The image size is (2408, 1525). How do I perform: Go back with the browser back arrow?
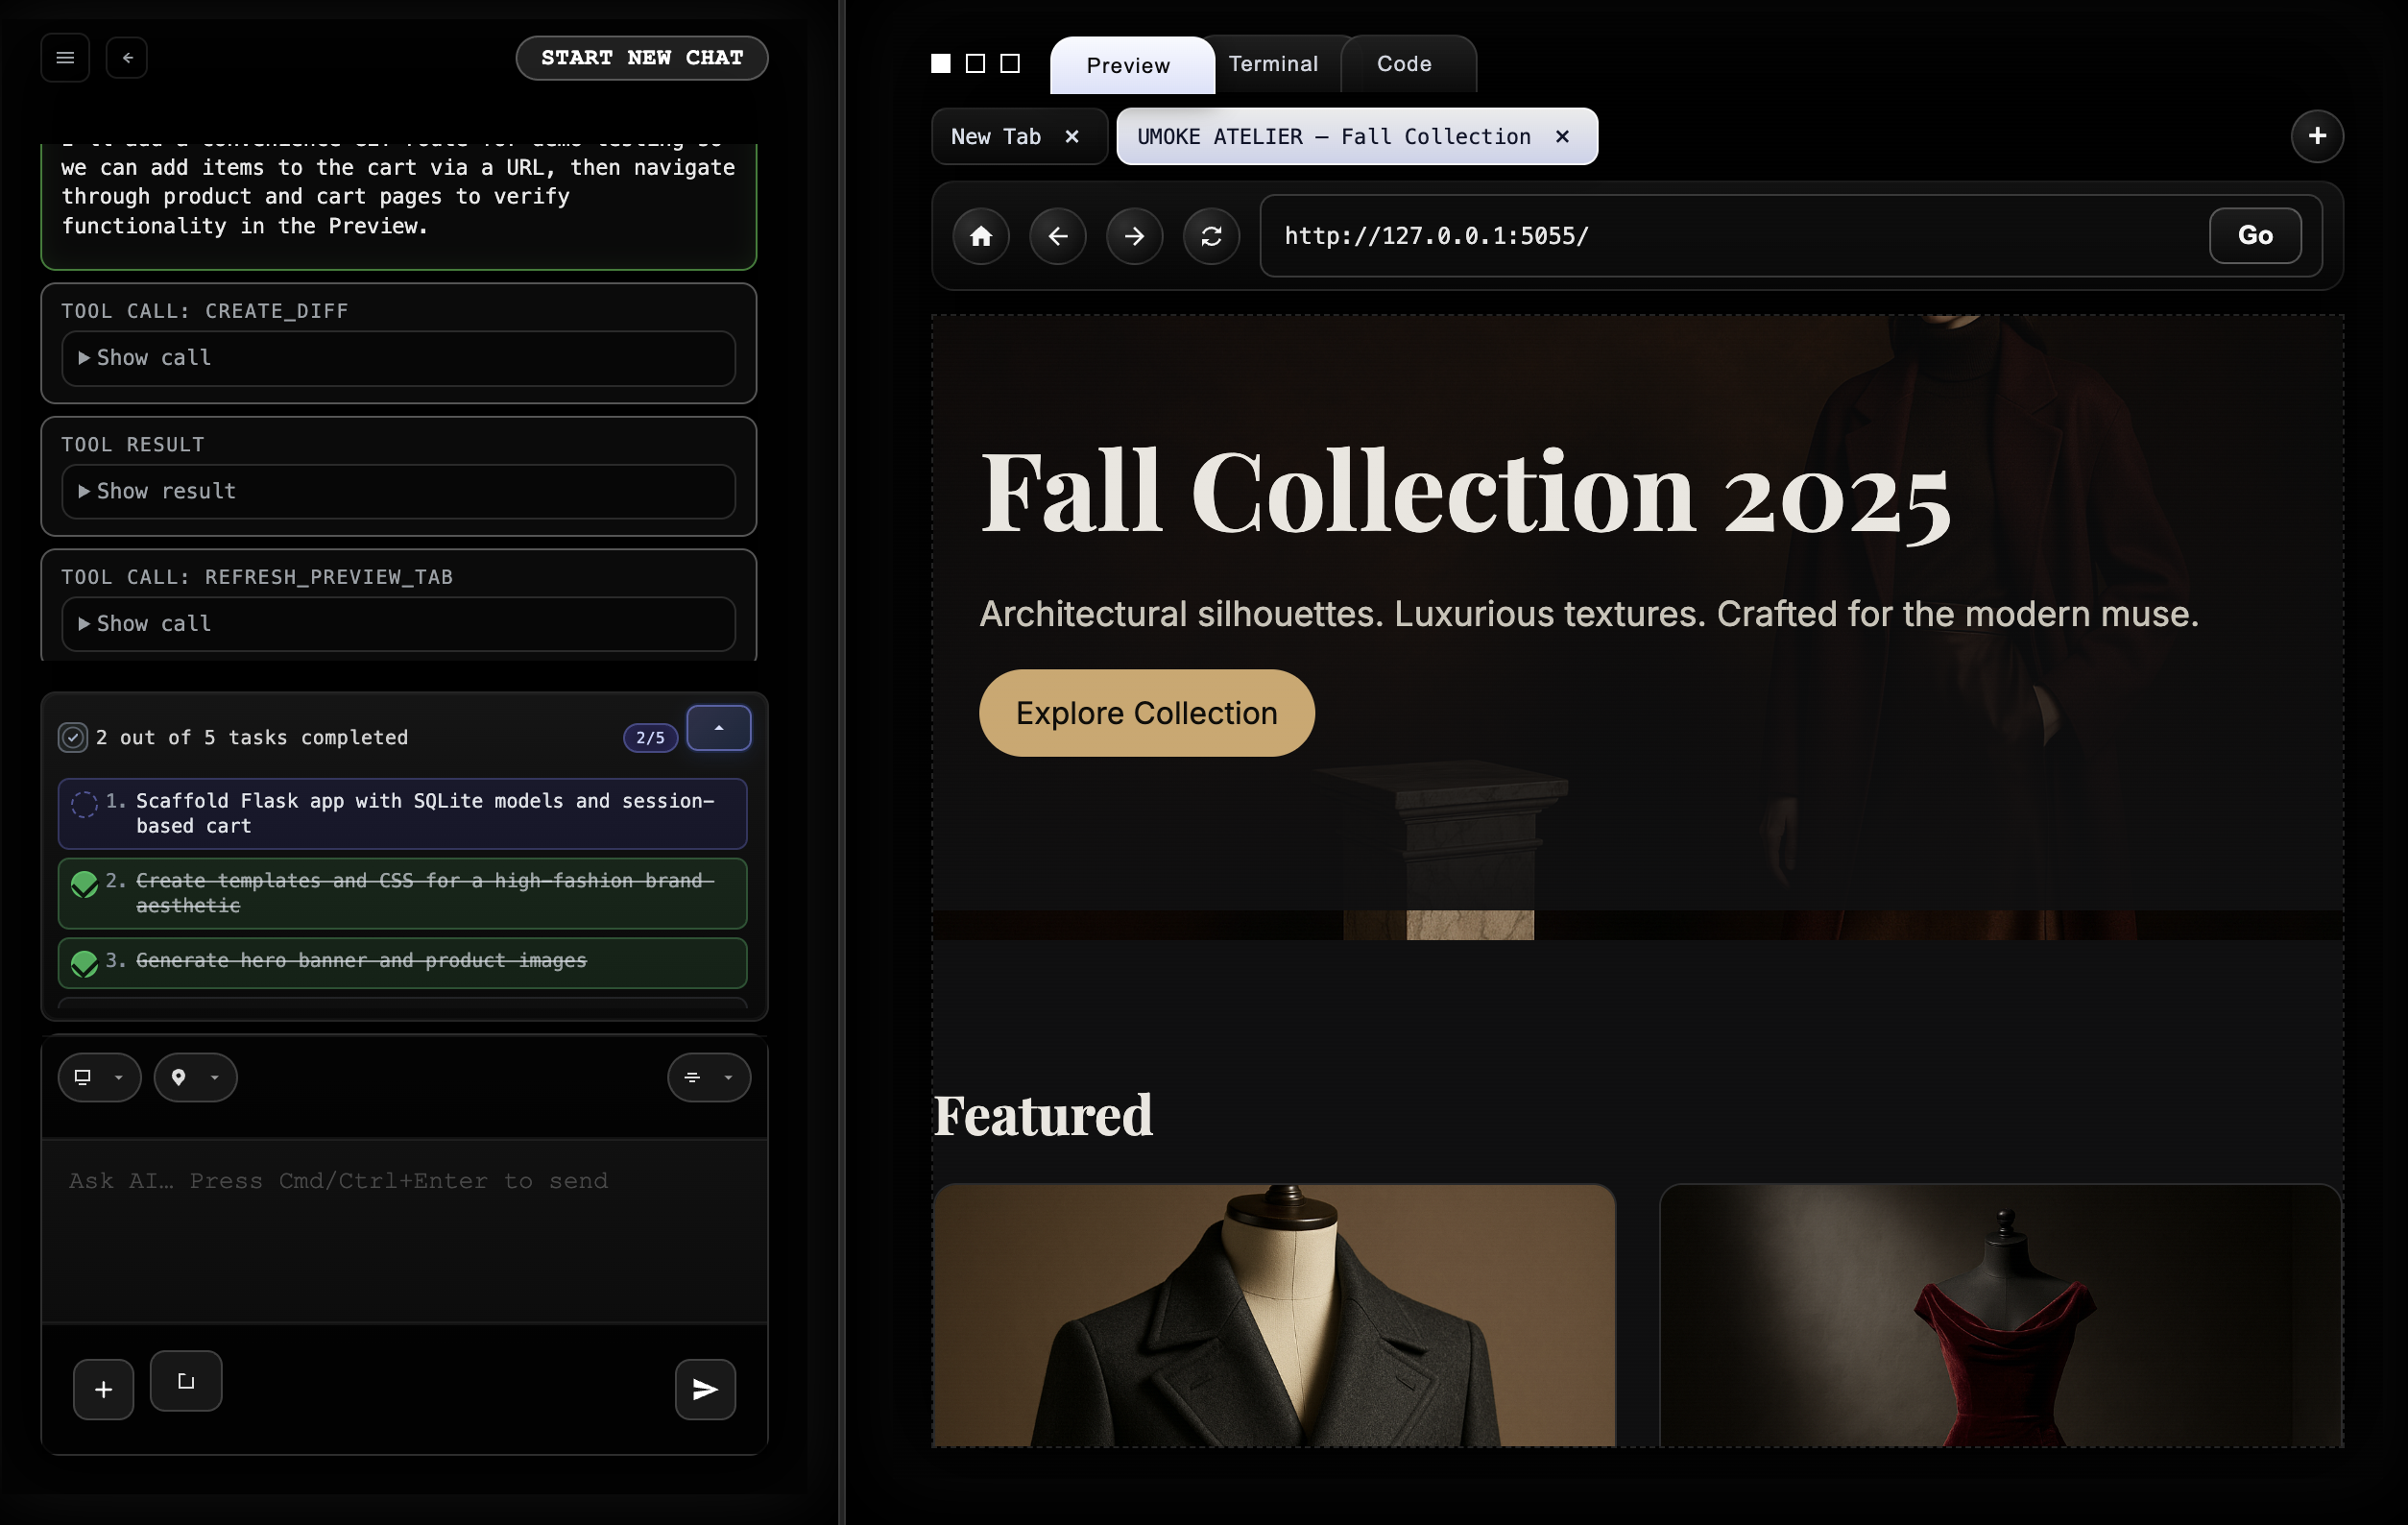(1057, 236)
